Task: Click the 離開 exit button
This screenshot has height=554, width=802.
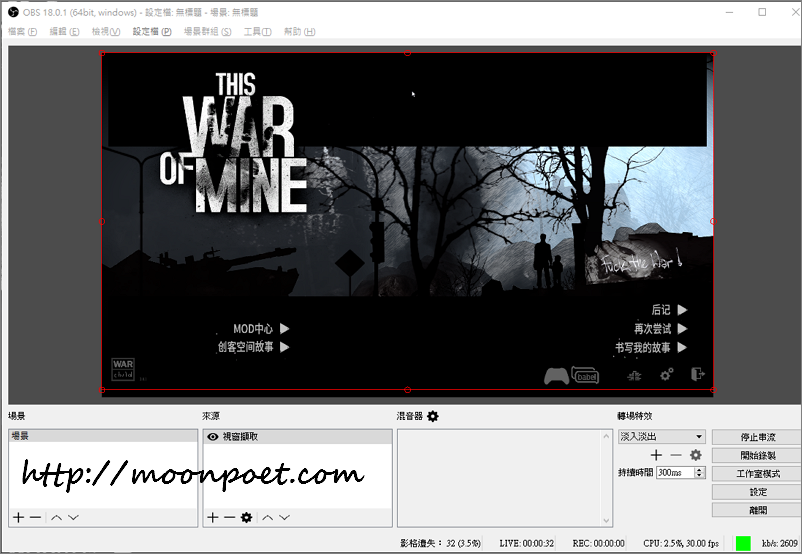Action: (758, 510)
